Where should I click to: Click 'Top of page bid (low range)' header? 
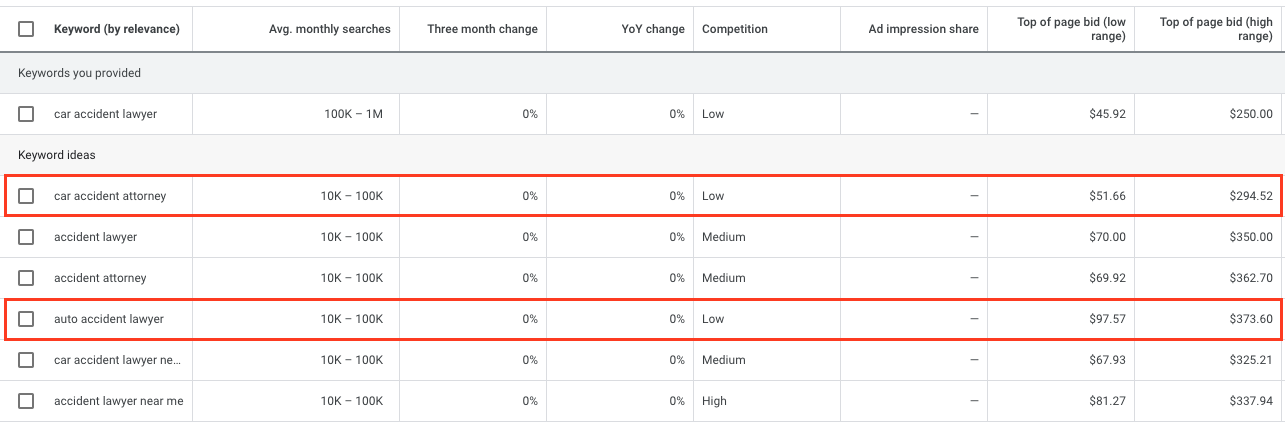1071,29
